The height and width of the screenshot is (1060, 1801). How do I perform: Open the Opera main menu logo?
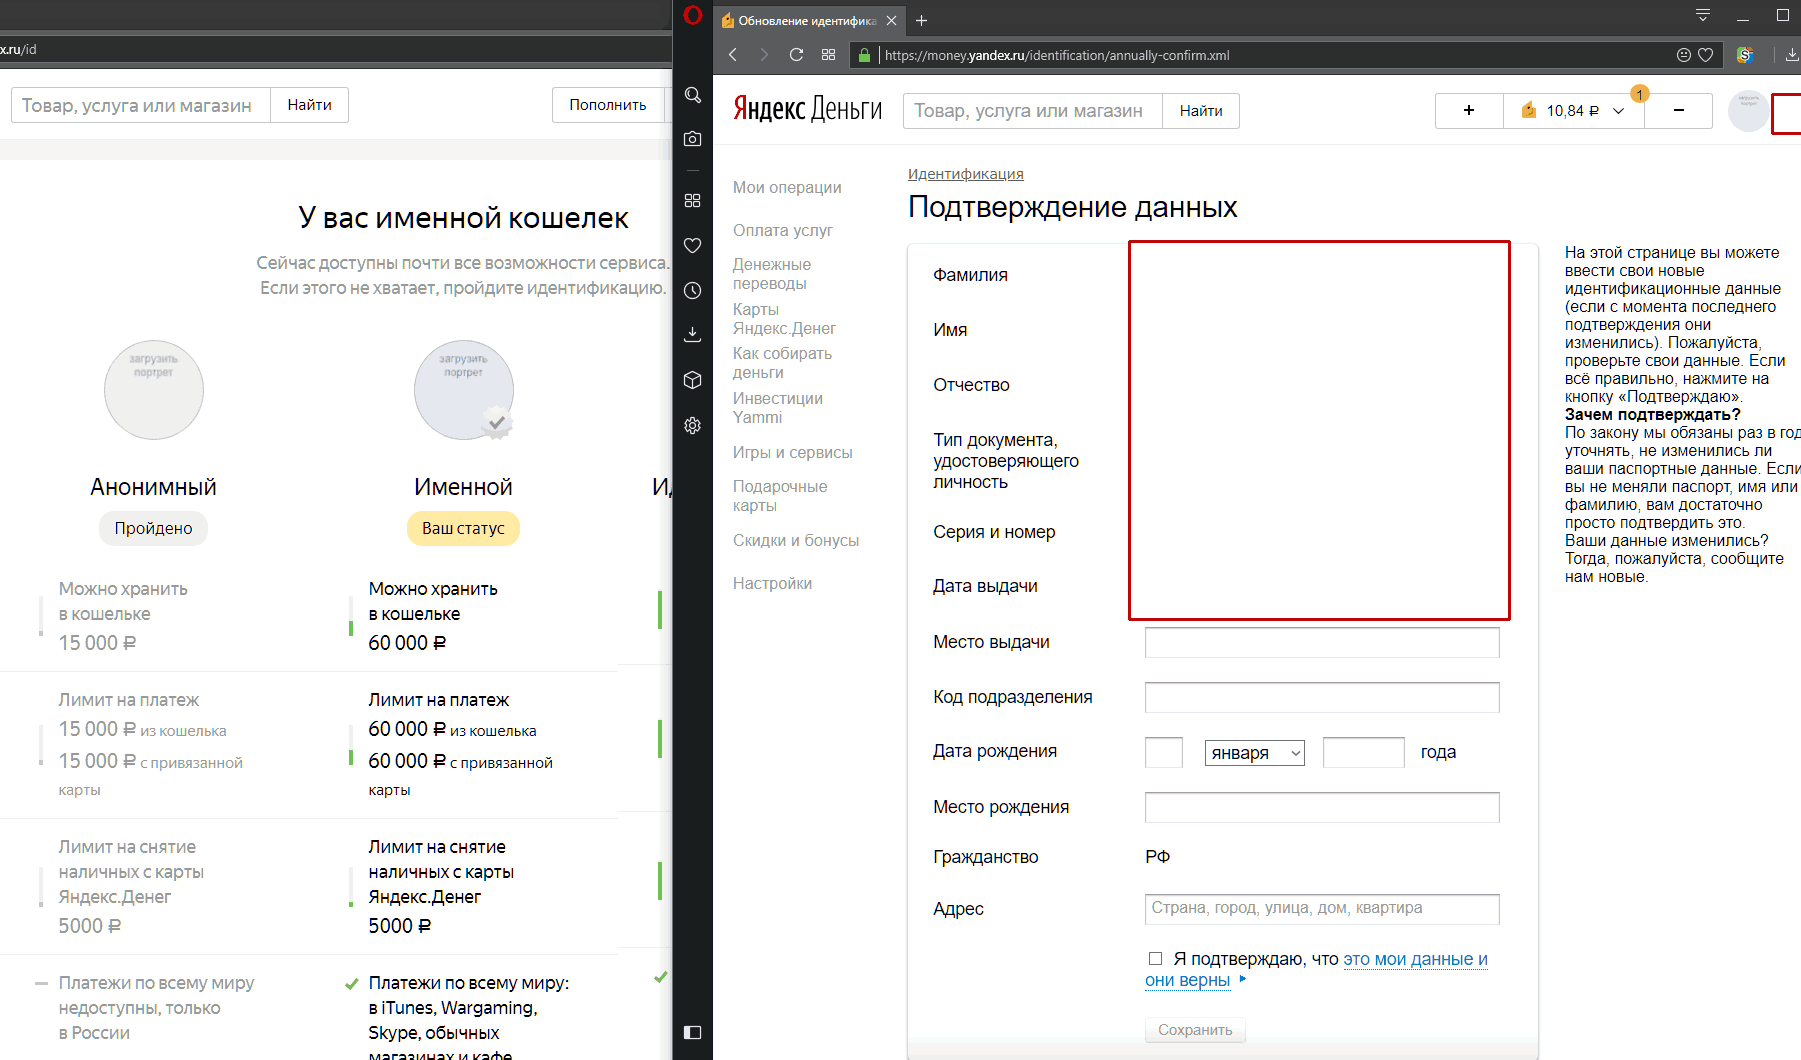(x=692, y=15)
